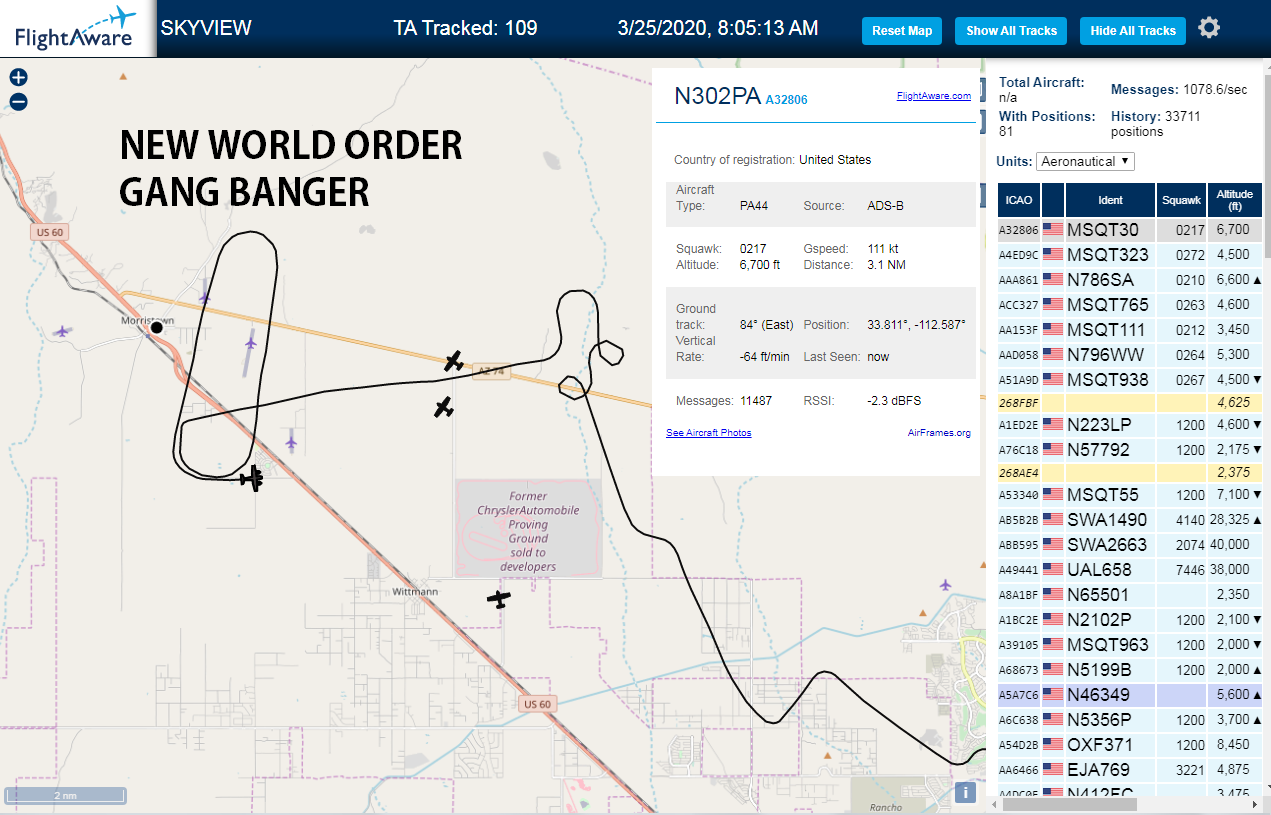1271x815 pixels.
Task: Select the UAL658 row
Action: pos(1130,570)
